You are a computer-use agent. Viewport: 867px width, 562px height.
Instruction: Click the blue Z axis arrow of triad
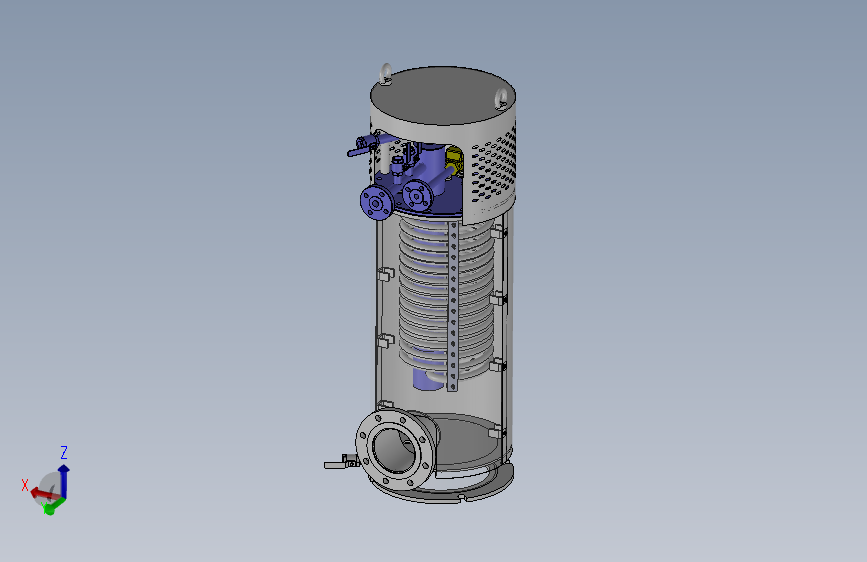pos(64,481)
